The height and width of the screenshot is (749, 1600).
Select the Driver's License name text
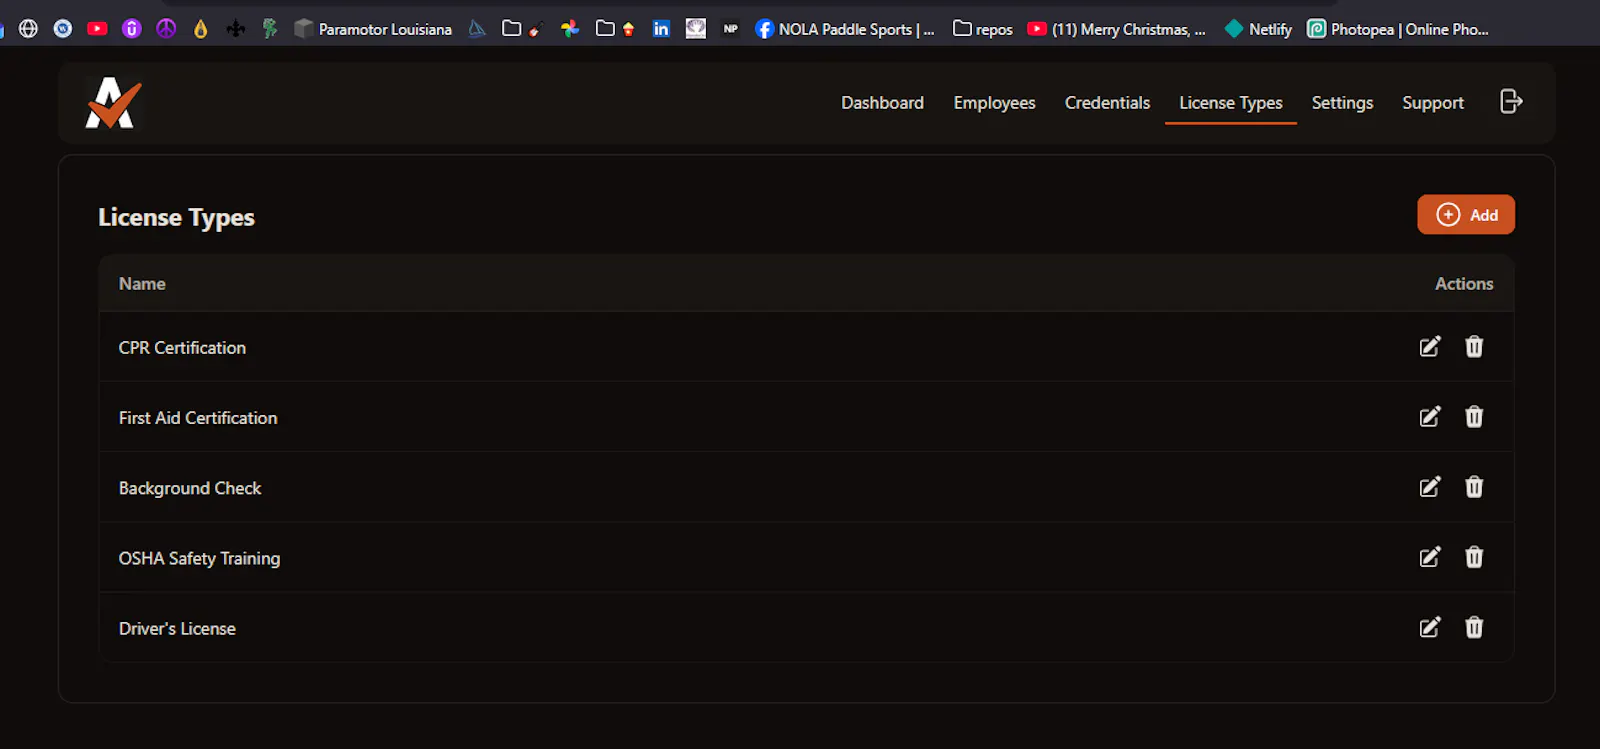tap(177, 628)
